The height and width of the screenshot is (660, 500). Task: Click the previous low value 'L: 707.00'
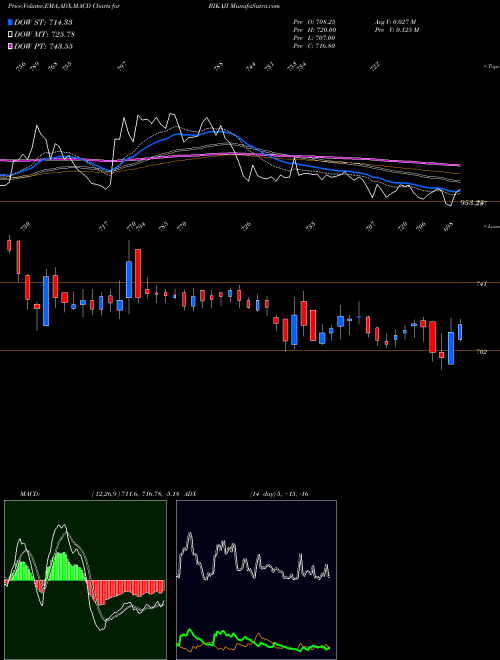pyautogui.click(x=322, y=38)
